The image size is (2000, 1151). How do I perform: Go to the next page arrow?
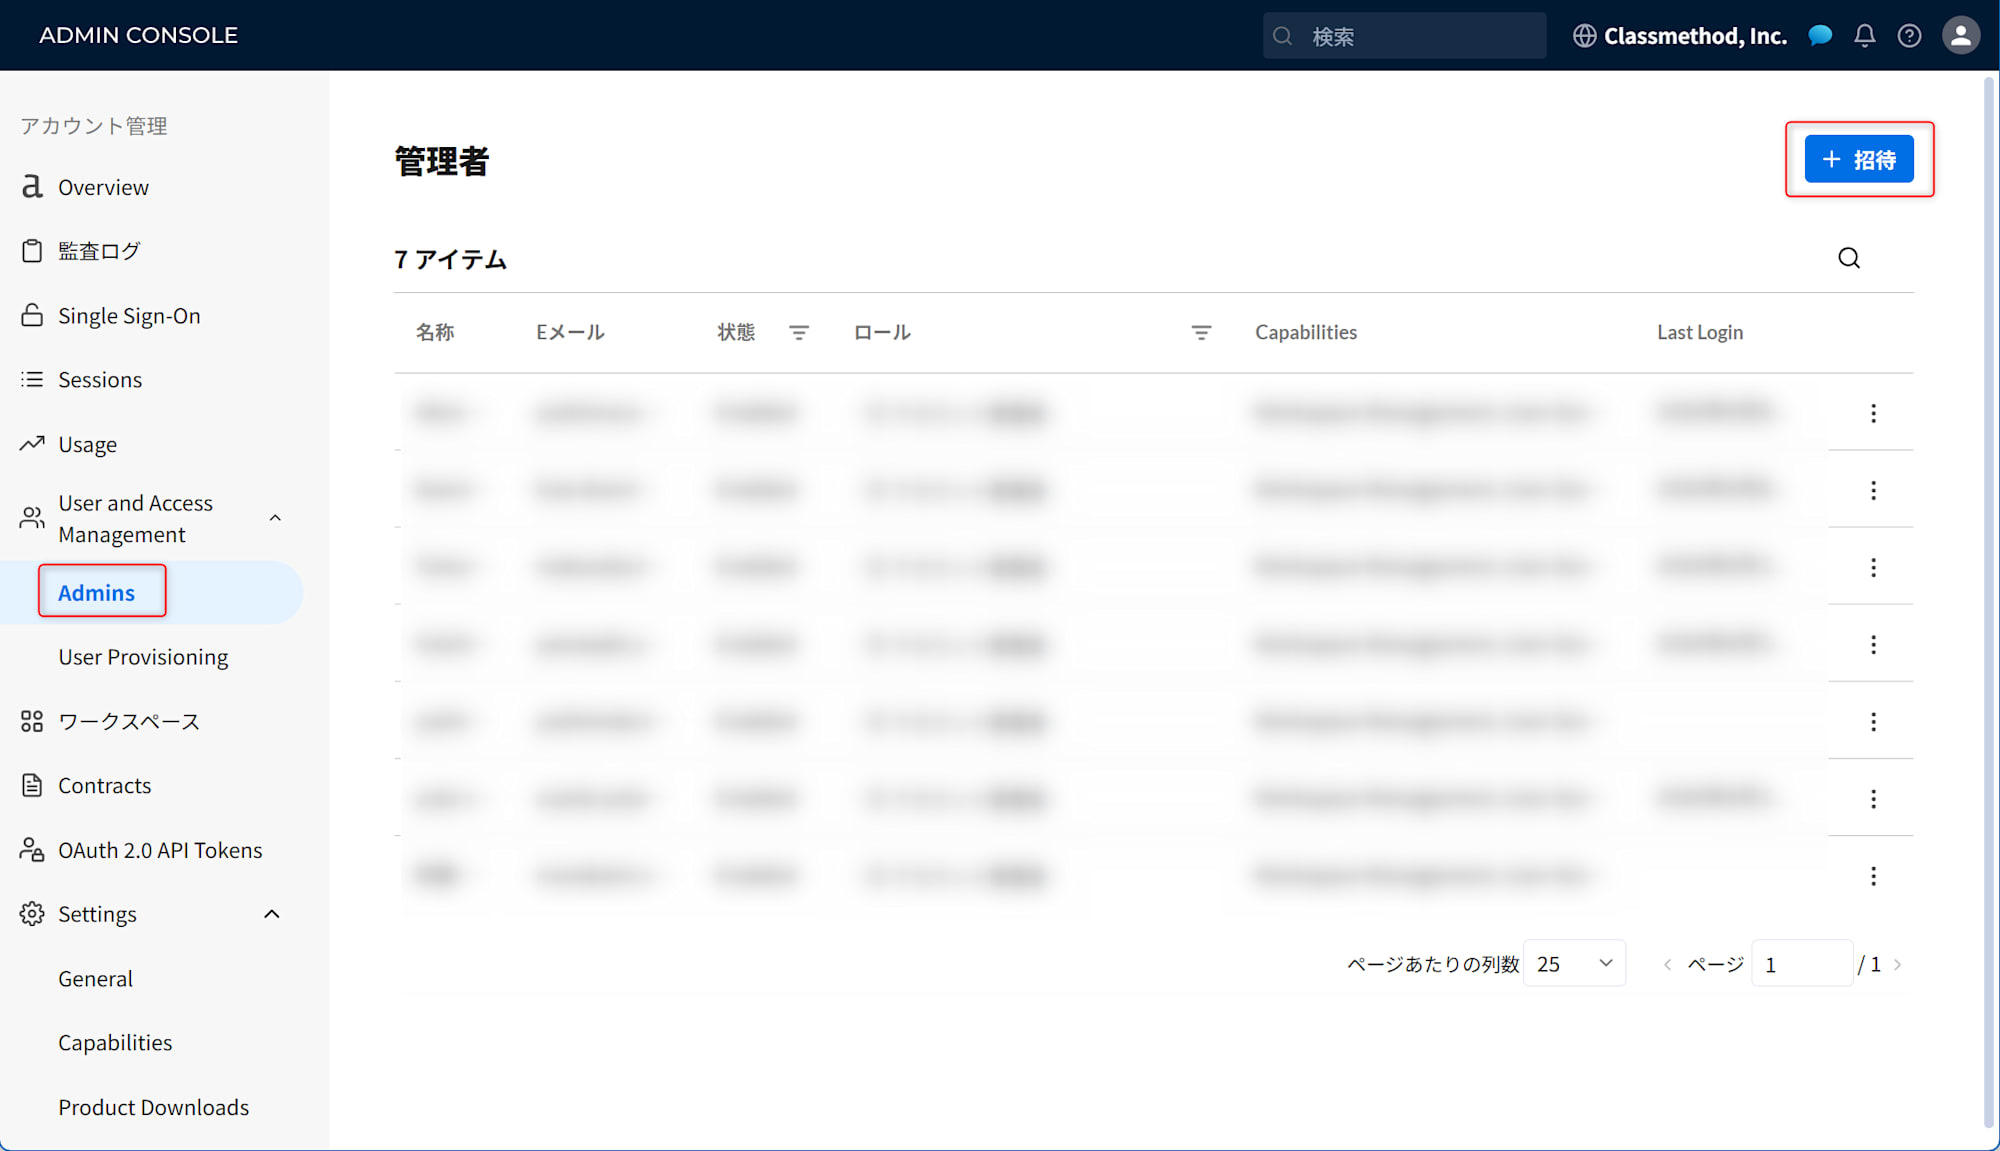[x=1897, y=965]
